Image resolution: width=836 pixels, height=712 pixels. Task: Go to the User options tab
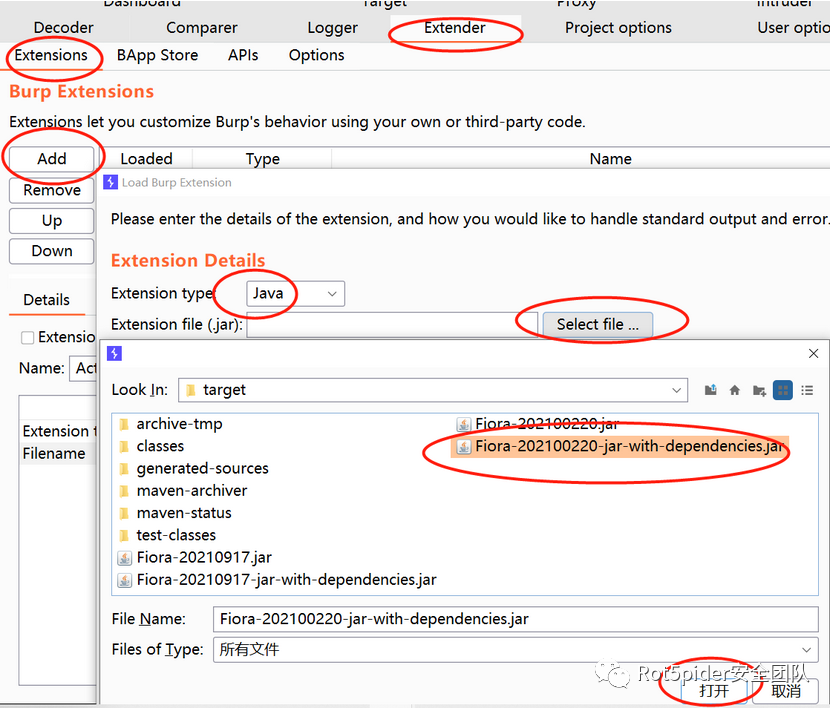793,28
